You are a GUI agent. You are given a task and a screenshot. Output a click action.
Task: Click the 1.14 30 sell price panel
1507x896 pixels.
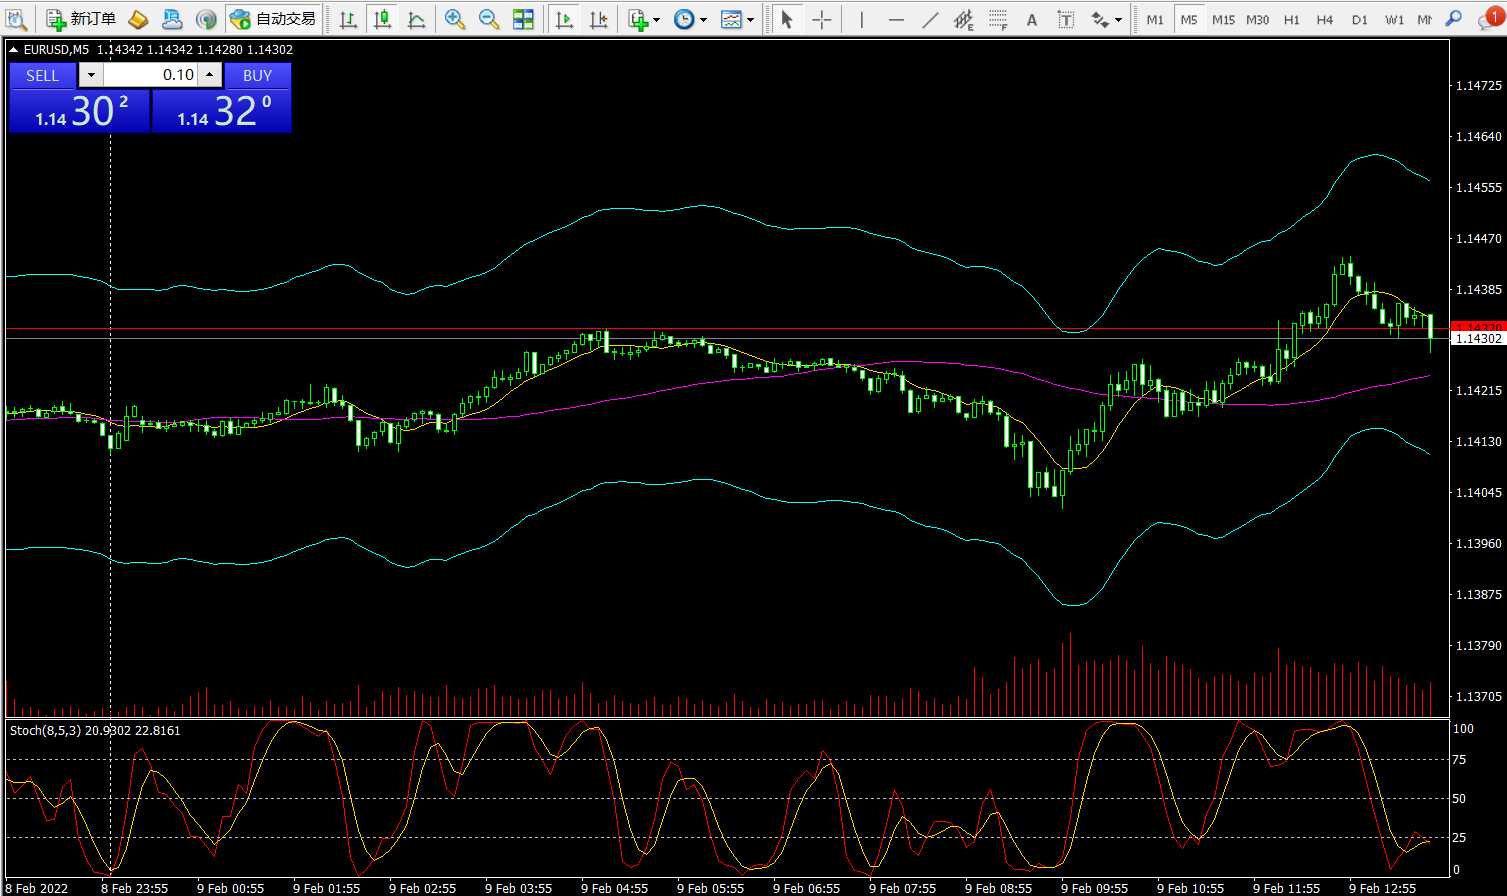(80, 111)
